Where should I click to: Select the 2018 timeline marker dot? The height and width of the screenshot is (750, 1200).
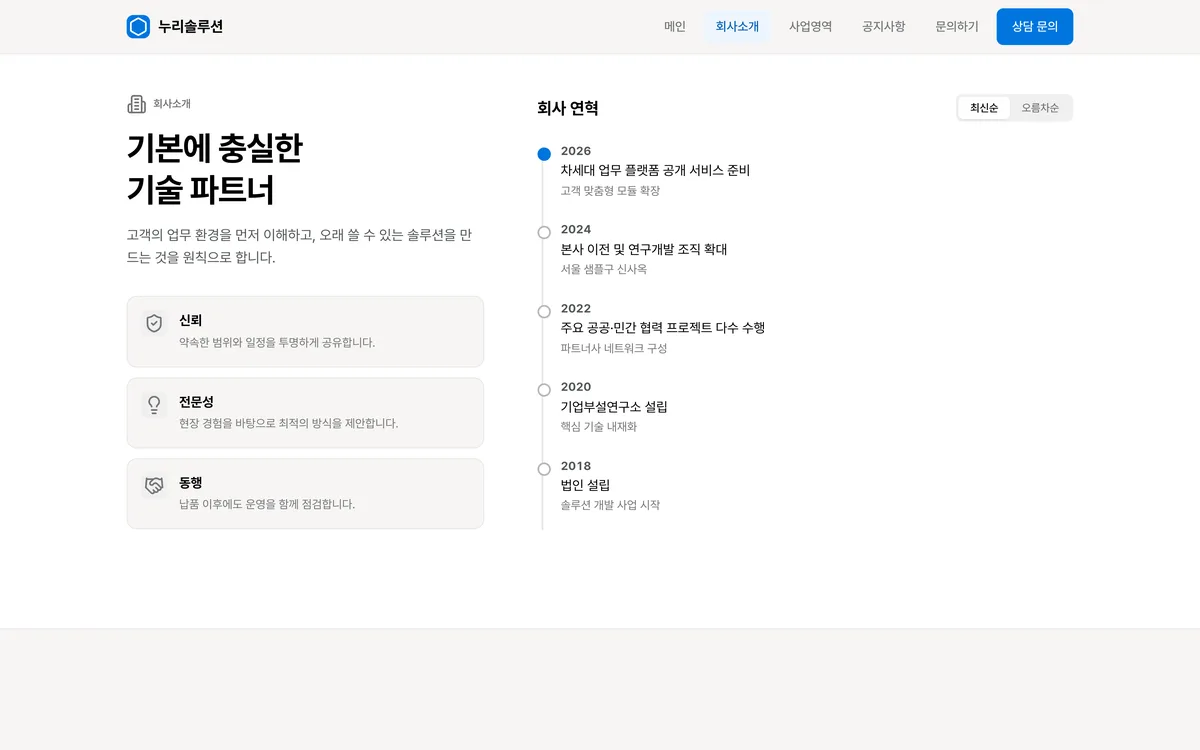pyautogui.click(x=544, y=469)
